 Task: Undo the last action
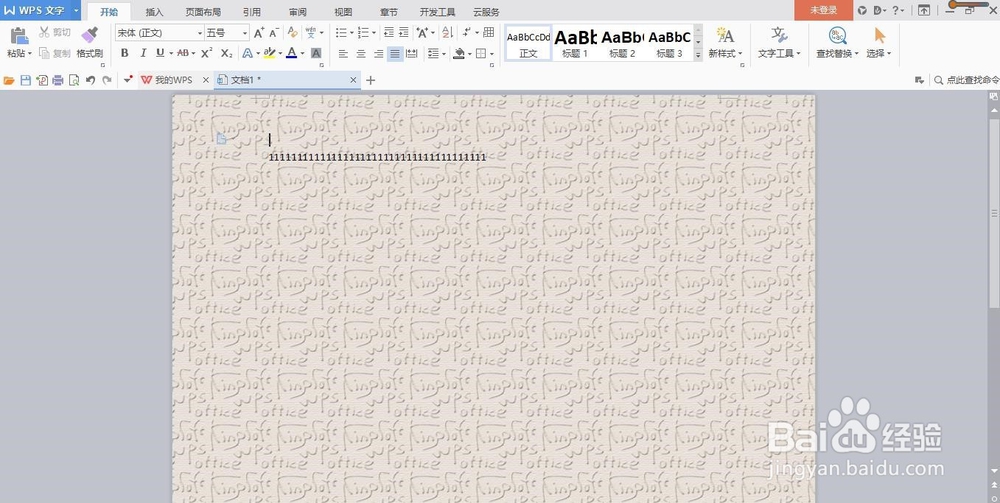click(91, 80)
